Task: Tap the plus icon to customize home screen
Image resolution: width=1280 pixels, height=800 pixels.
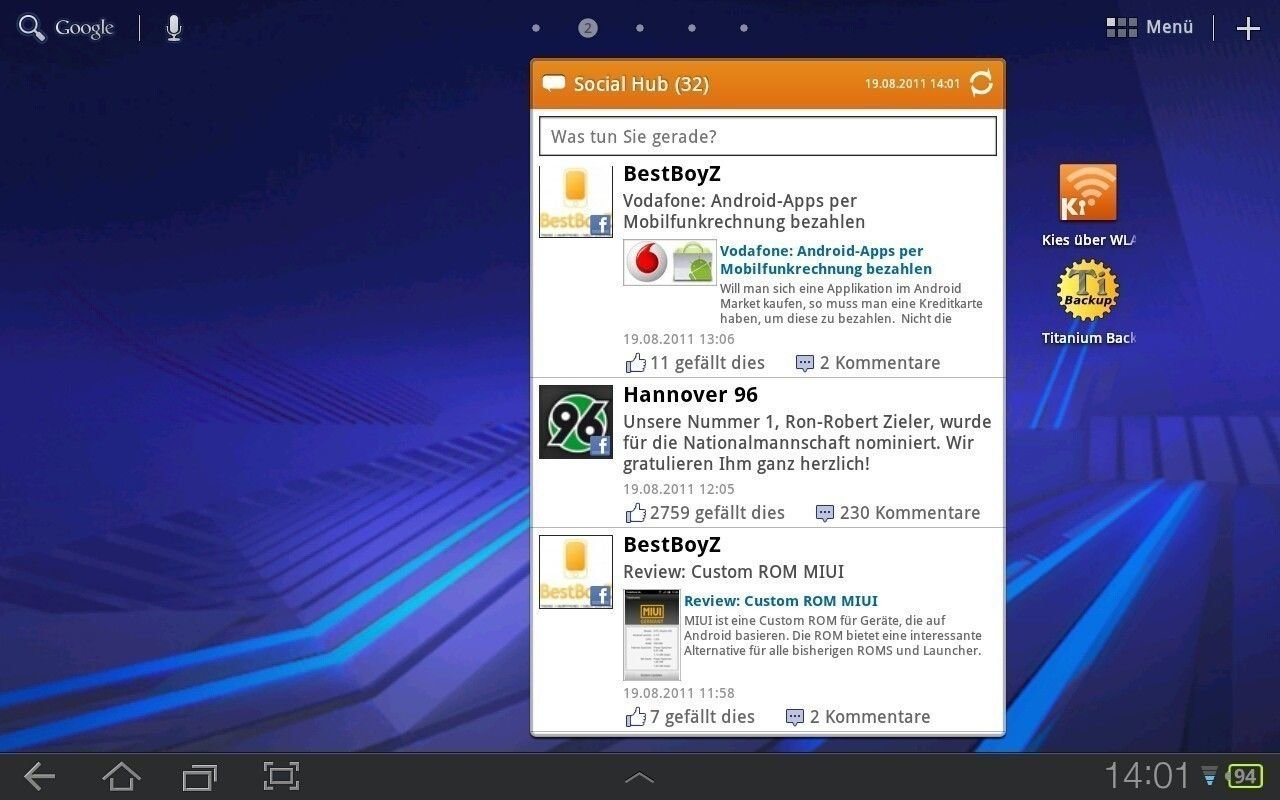Action: point(1248,28)
